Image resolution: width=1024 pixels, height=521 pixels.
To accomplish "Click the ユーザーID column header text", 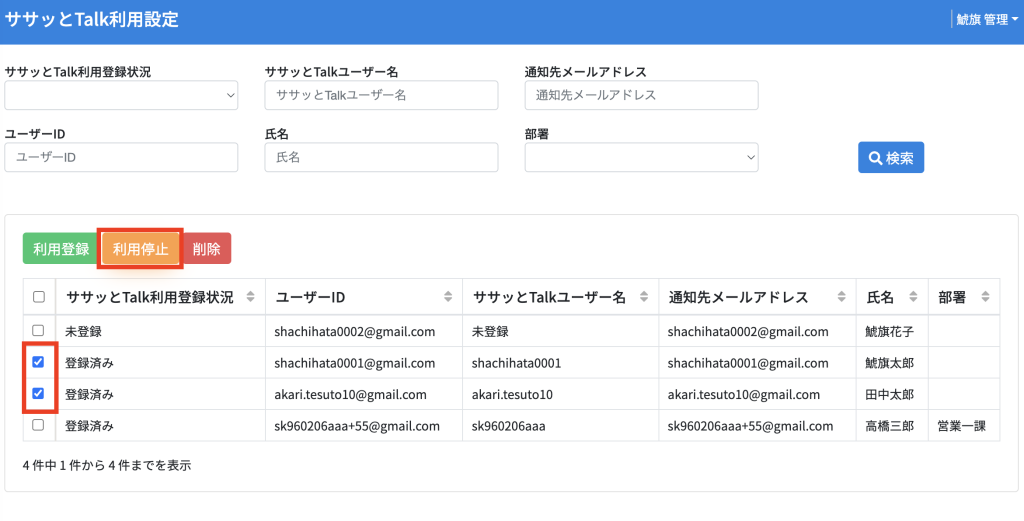I will click(310, 298).
